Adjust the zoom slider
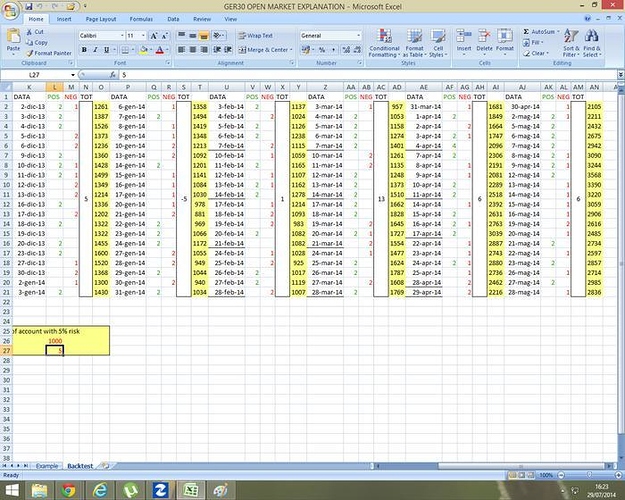Image resolution: width=625 pixels, height=500 pixels. coord(590,475)
